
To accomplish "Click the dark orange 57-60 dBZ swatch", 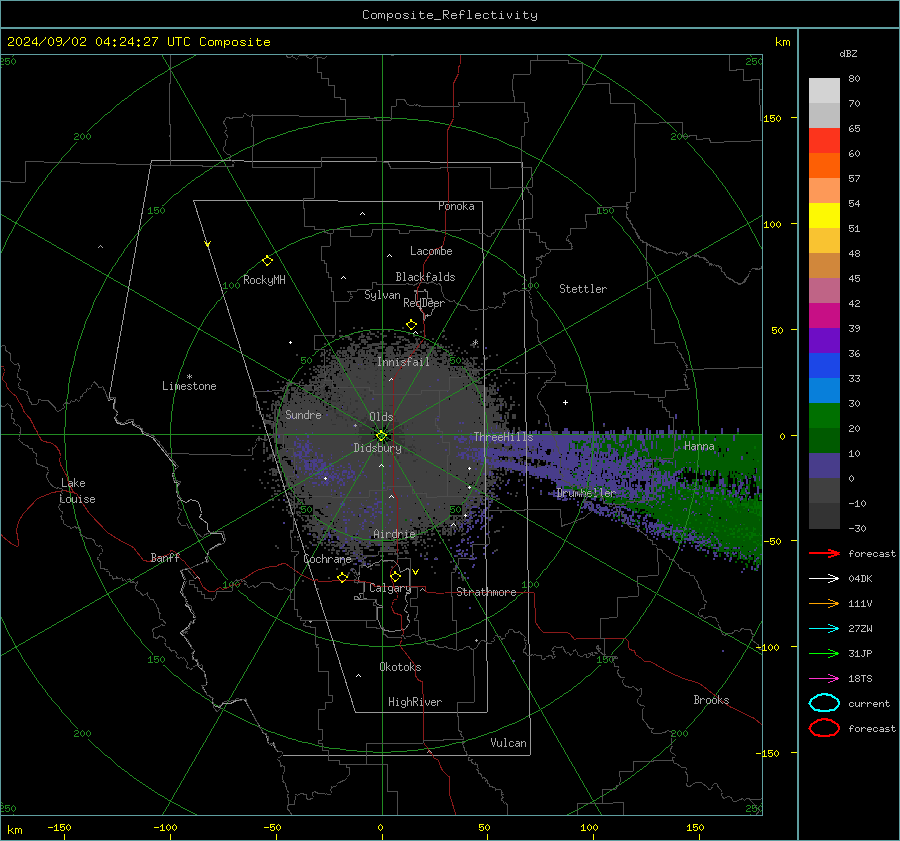I will 824,166.
